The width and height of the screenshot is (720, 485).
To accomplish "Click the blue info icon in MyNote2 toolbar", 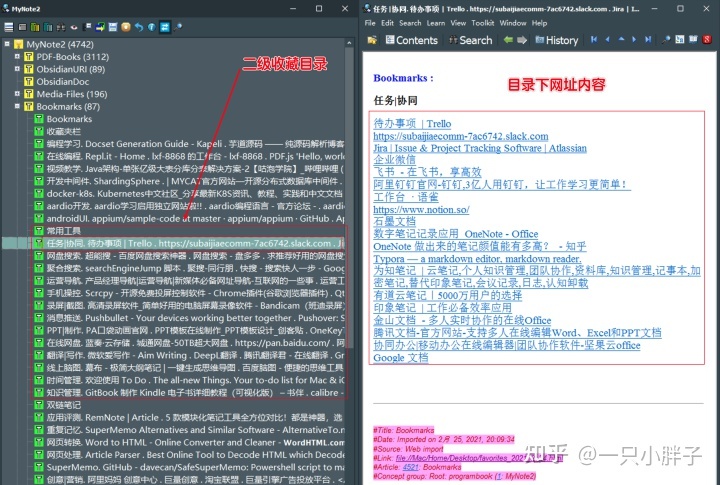I will point(152,27).
